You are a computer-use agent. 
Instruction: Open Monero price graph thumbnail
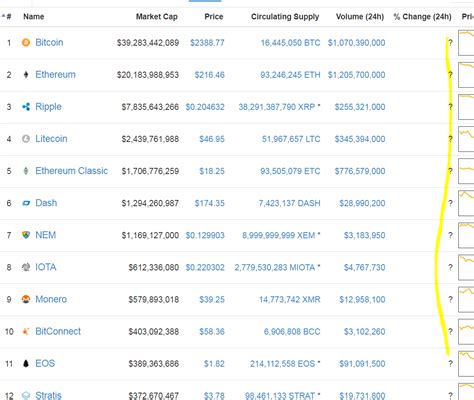pyautogui.click(x=466, y=299)
